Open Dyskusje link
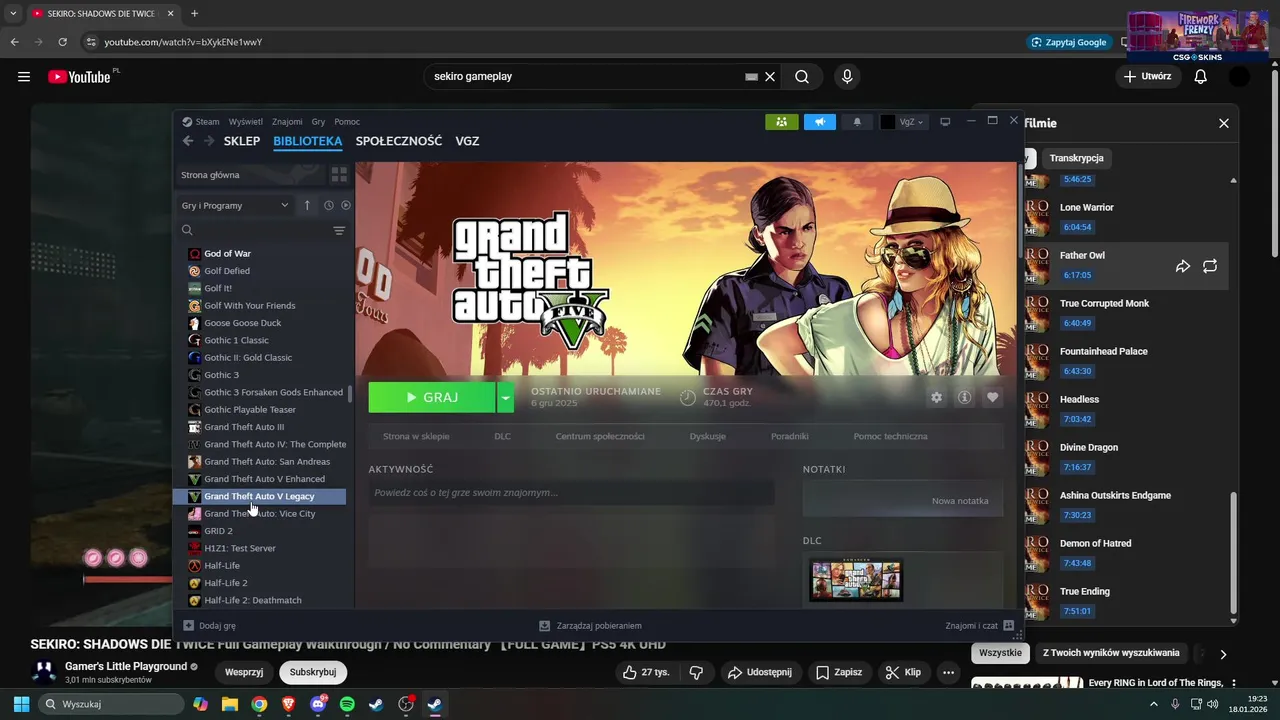 pos(708,436)
